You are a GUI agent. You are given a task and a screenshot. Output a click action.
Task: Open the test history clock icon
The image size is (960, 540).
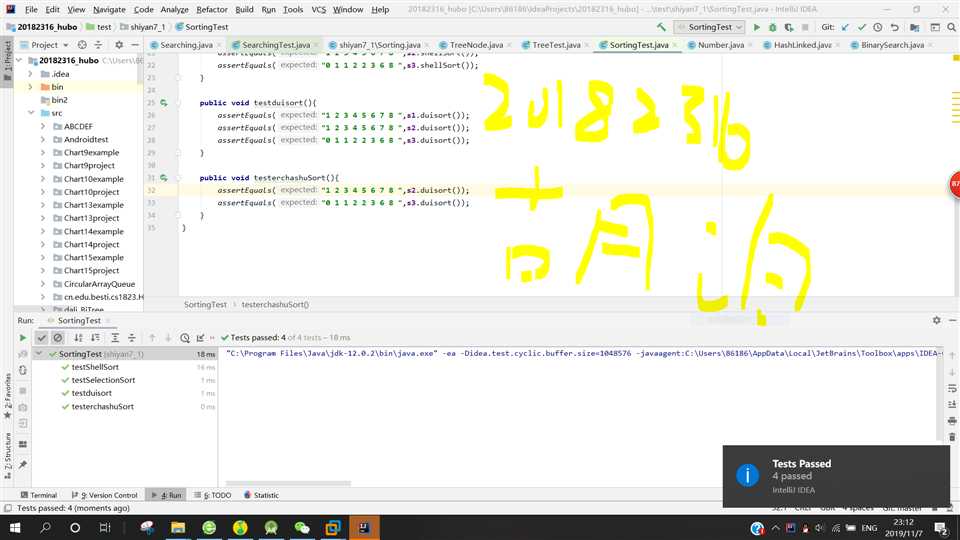tap(185, 337)
